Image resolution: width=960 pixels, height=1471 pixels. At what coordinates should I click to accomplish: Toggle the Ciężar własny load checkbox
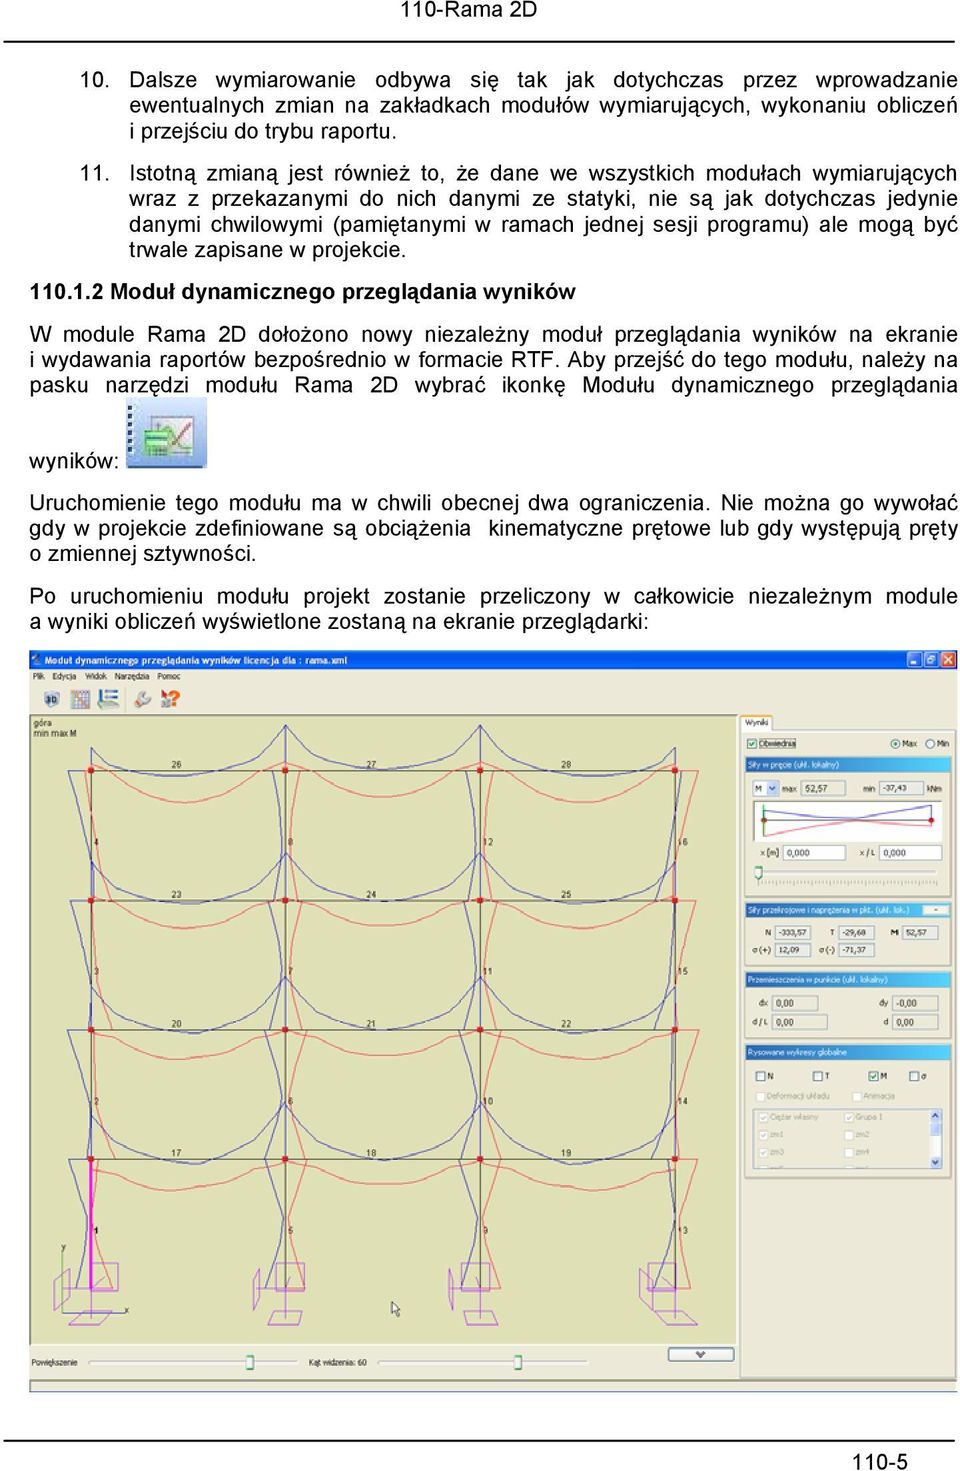[764, 1117]
